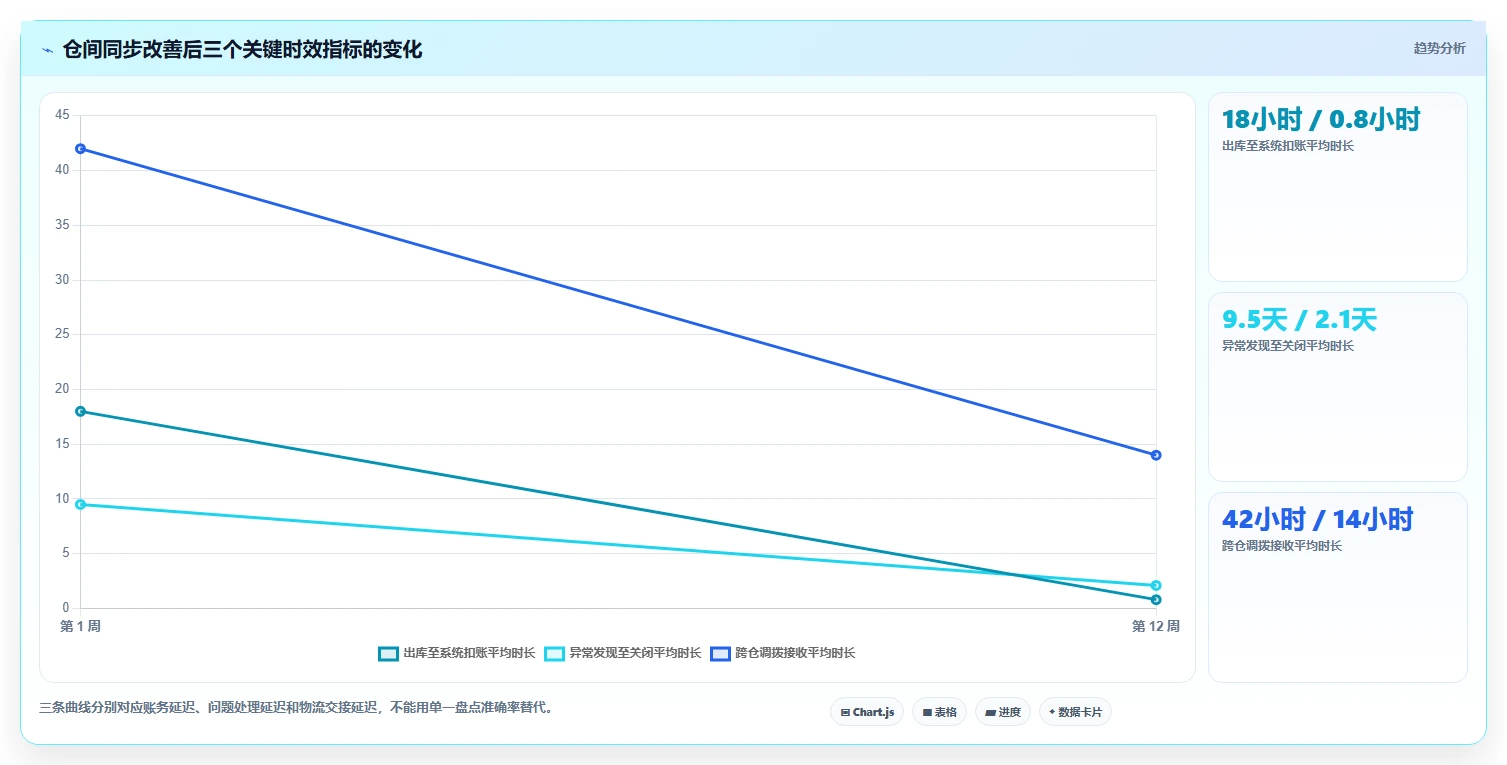Toggle the 异常发现至关闭平均时长 legend swatch
The height and width of the screenshot is (765, 1507).
(x=554, y=654)
